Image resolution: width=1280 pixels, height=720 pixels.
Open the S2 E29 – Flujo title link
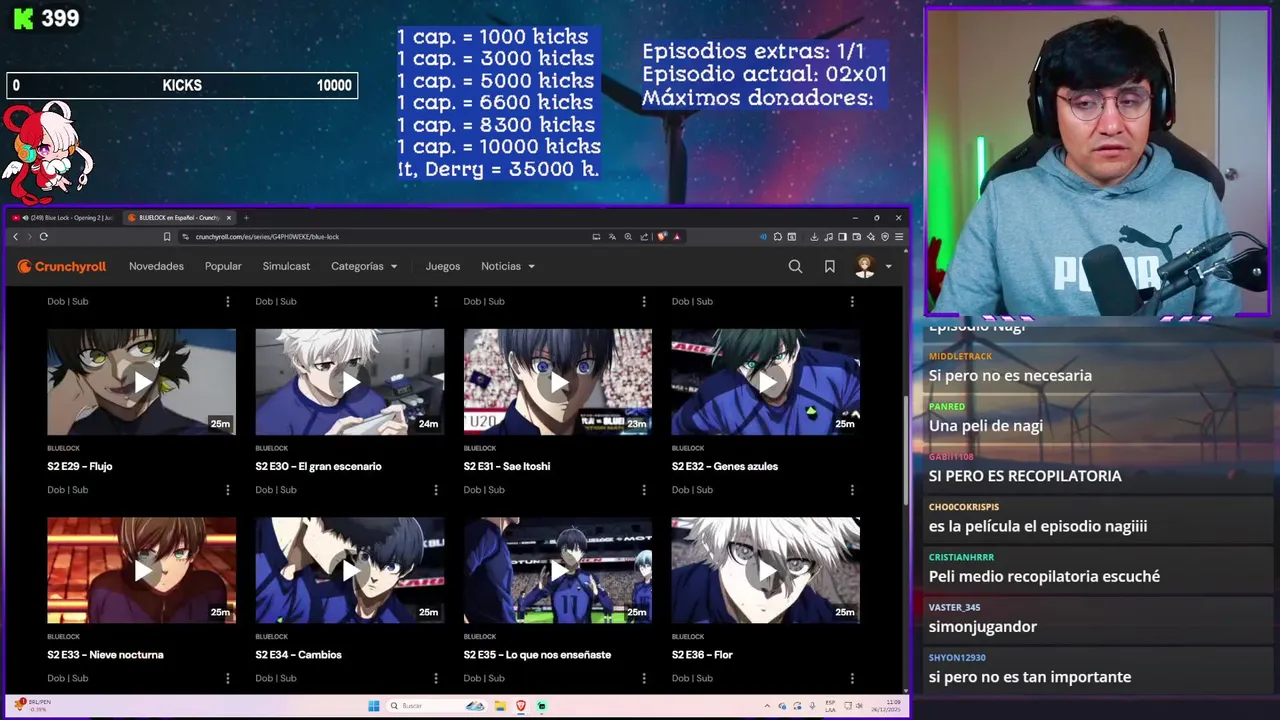click(80, 466)
